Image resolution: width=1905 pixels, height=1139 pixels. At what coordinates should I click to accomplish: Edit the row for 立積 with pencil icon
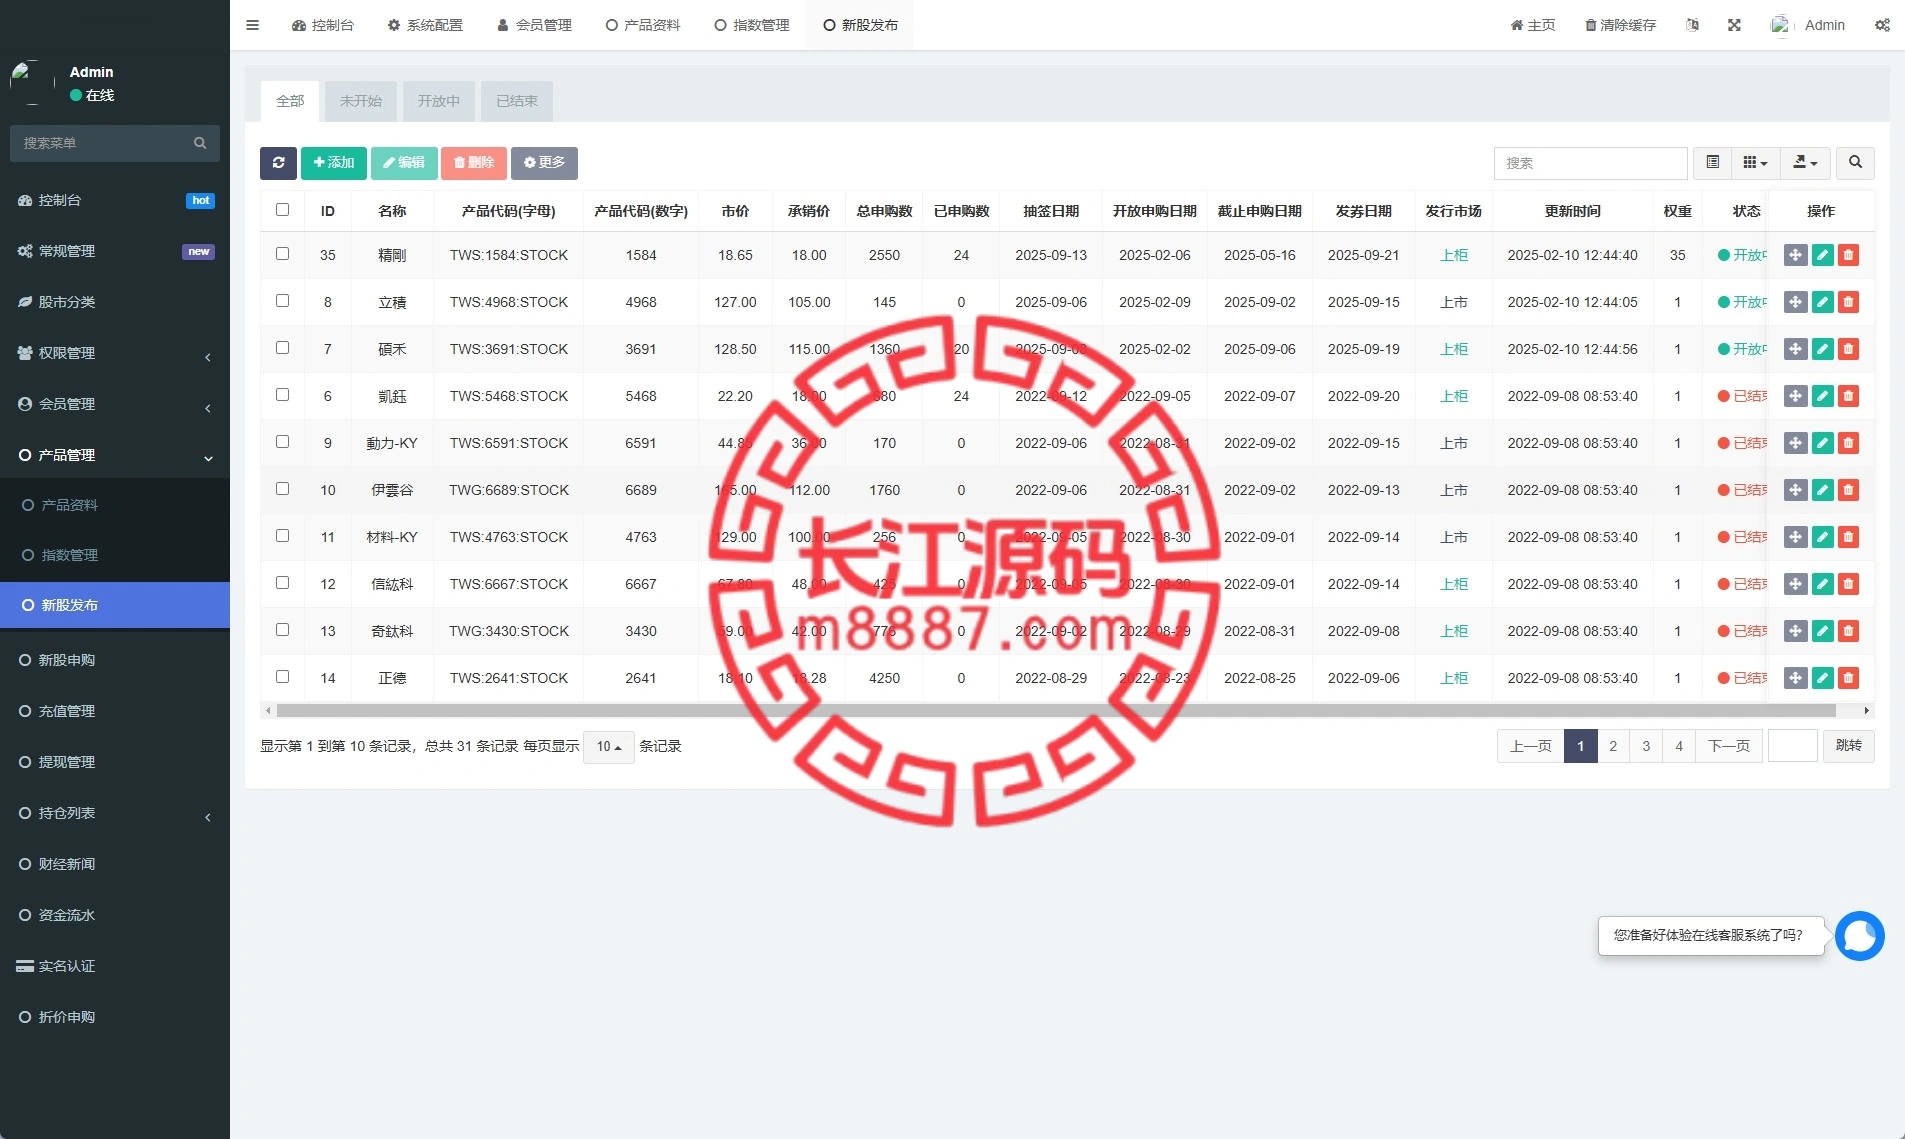(x=1822, y=302)
